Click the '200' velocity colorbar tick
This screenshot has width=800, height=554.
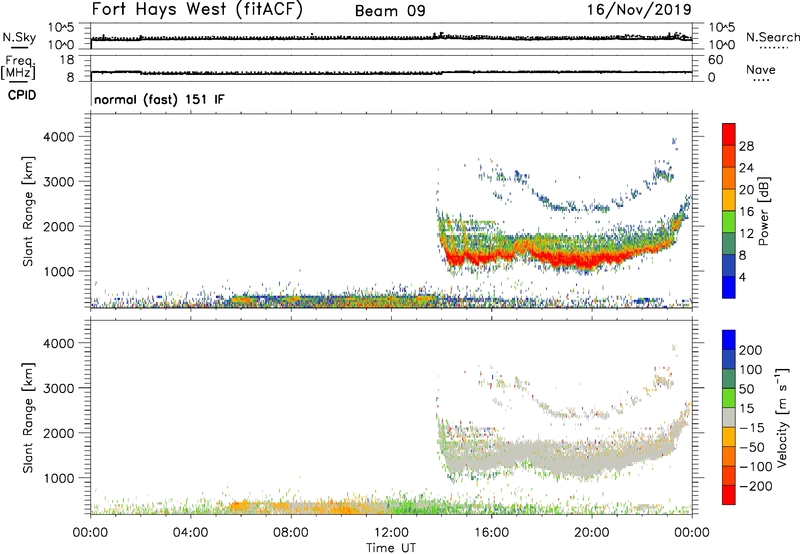coord(751,350)
